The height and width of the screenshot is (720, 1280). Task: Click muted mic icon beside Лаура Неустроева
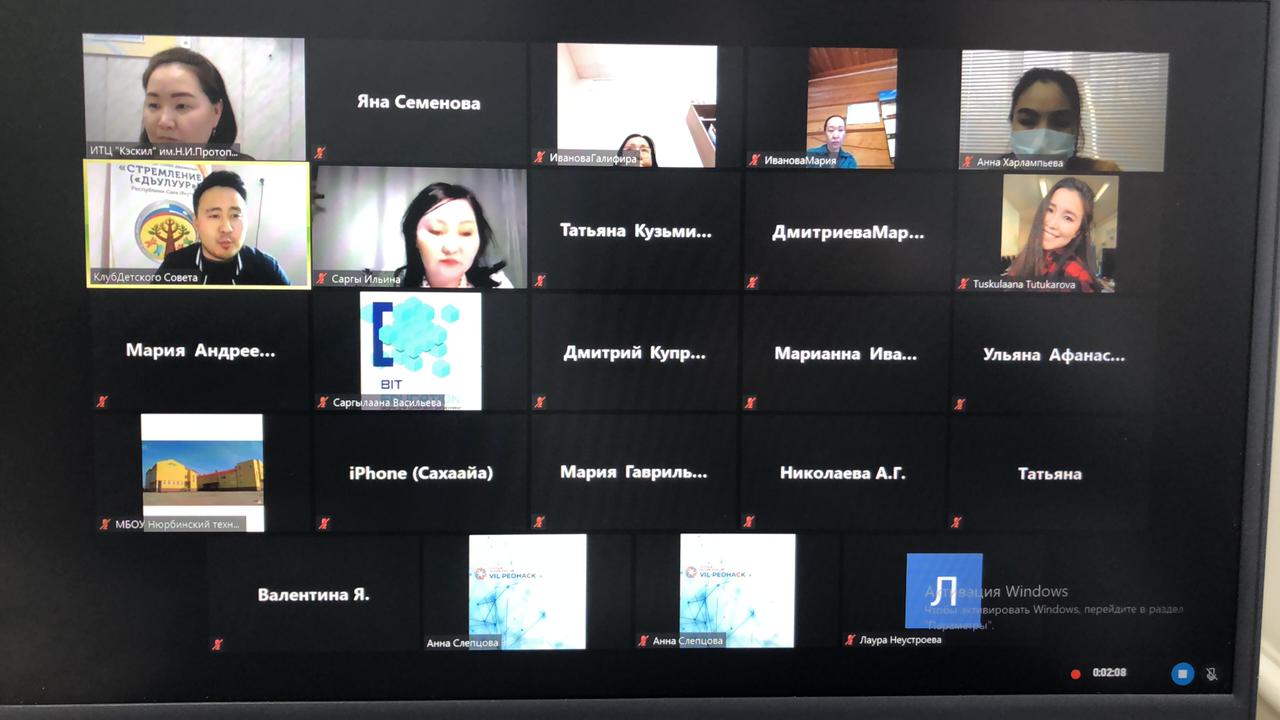(x=850, y=640)
